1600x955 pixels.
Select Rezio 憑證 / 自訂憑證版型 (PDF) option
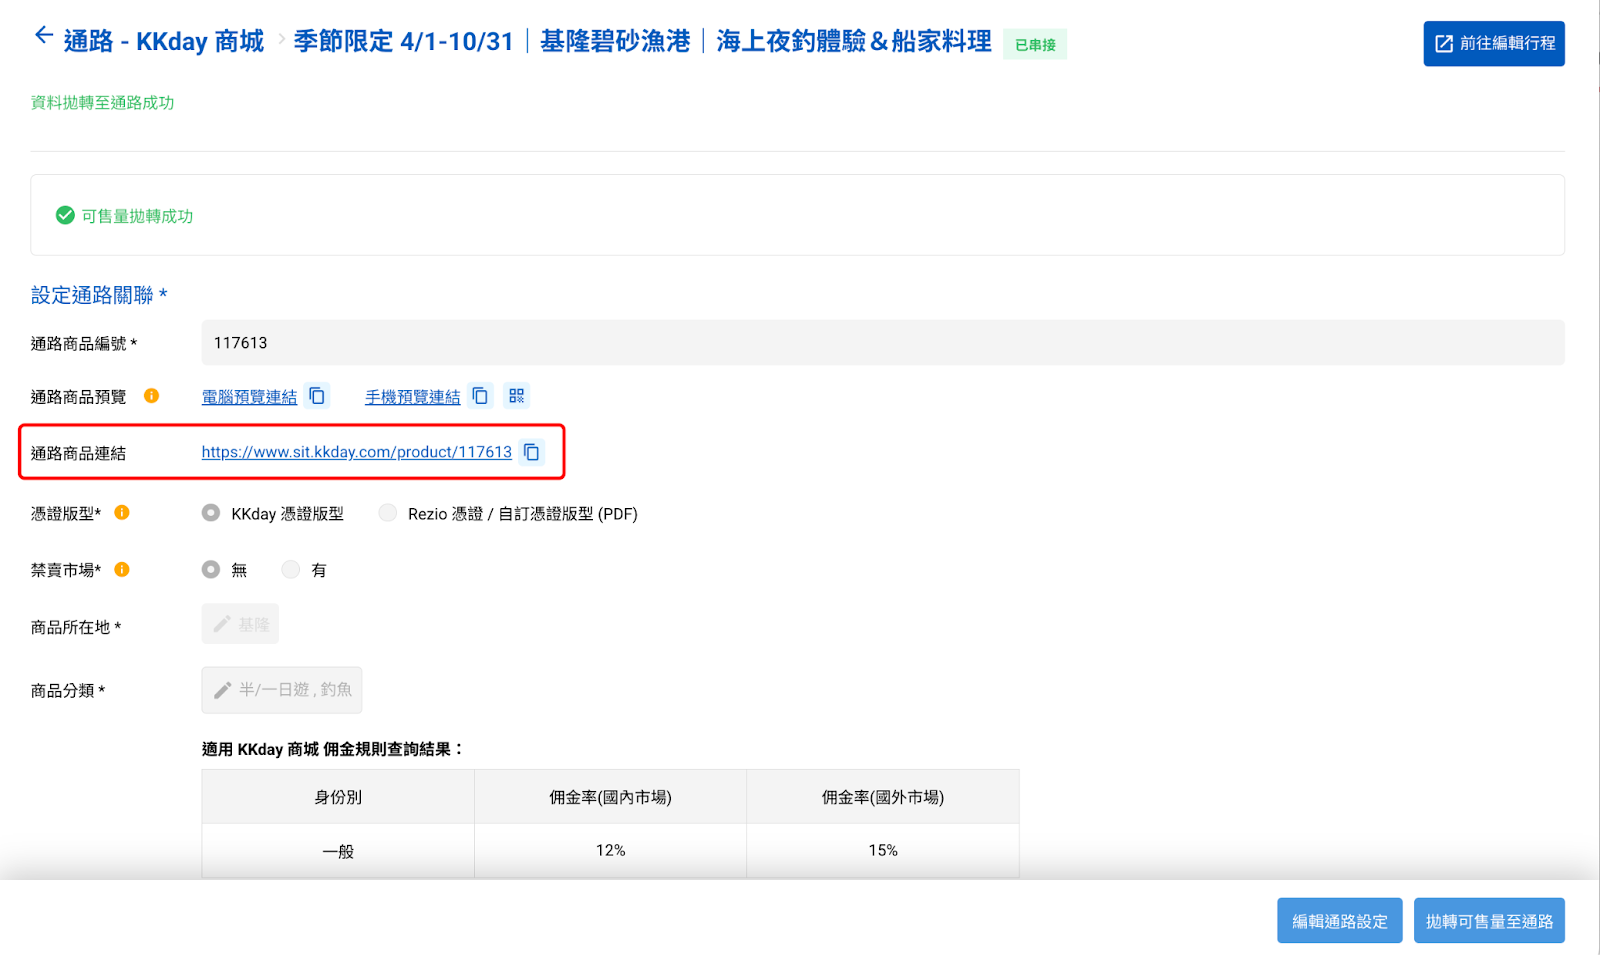click(x=388, y=513)
